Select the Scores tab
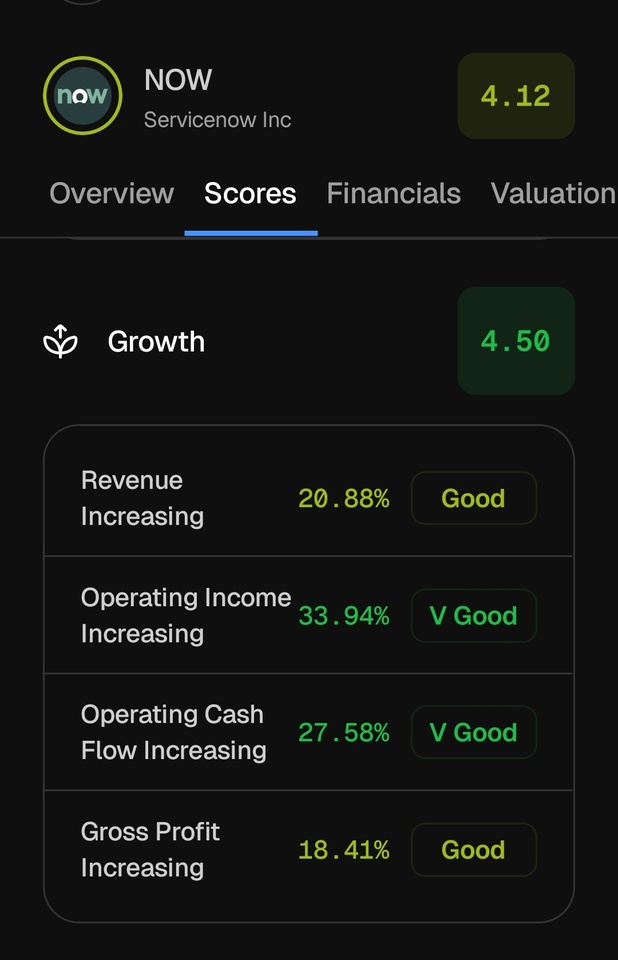 tap(250, 194)
